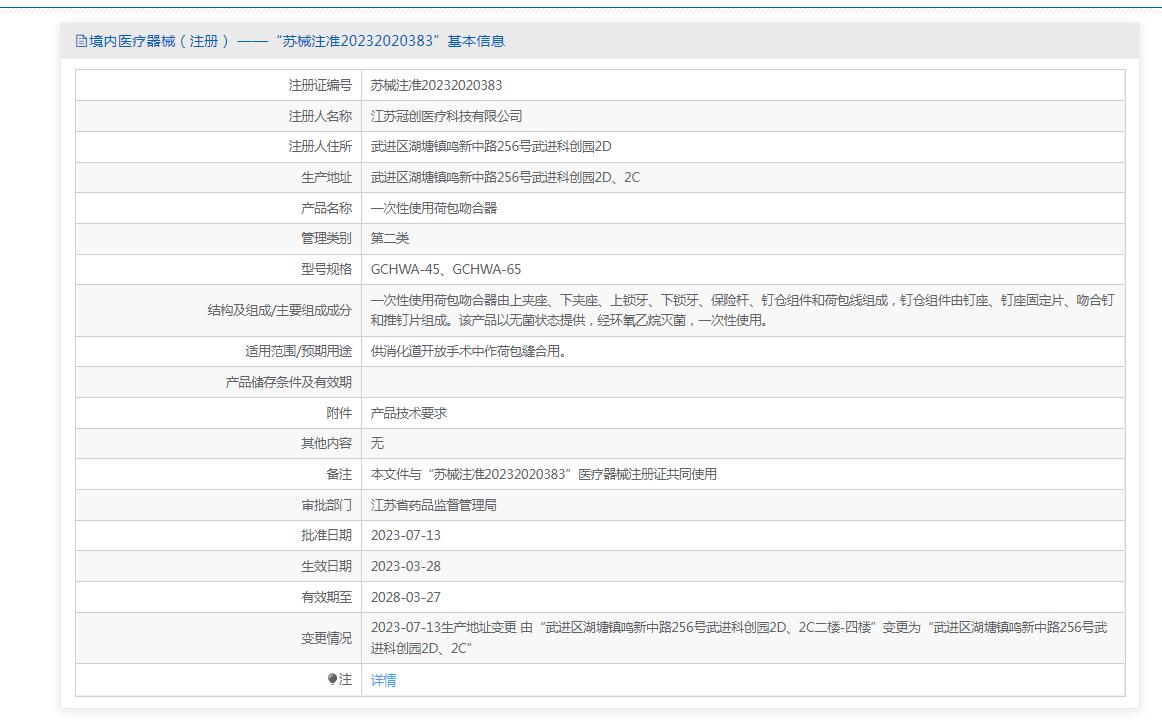Select product name 一次性使用荷包吻合器
This screenshot has width=1162, height=724.
pyautogui.click(x=433, y=208)
